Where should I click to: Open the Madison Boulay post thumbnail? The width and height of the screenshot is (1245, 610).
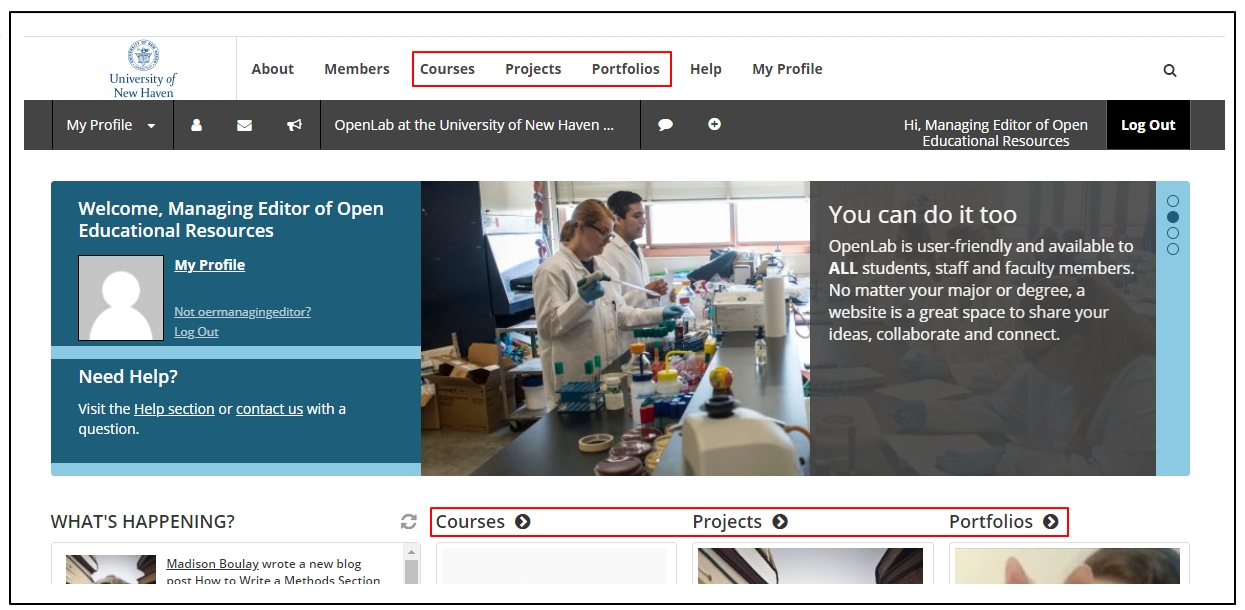(111, 570)
